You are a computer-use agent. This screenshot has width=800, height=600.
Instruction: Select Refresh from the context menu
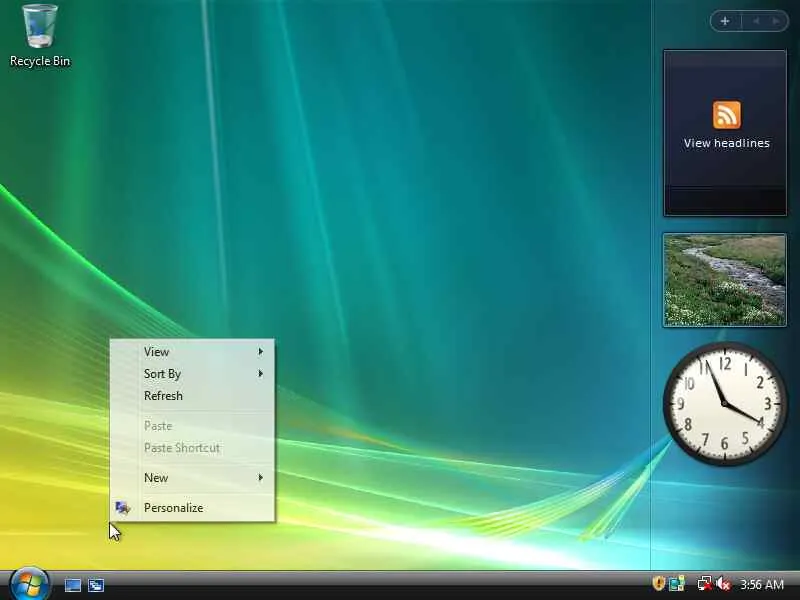click(192, 396)
